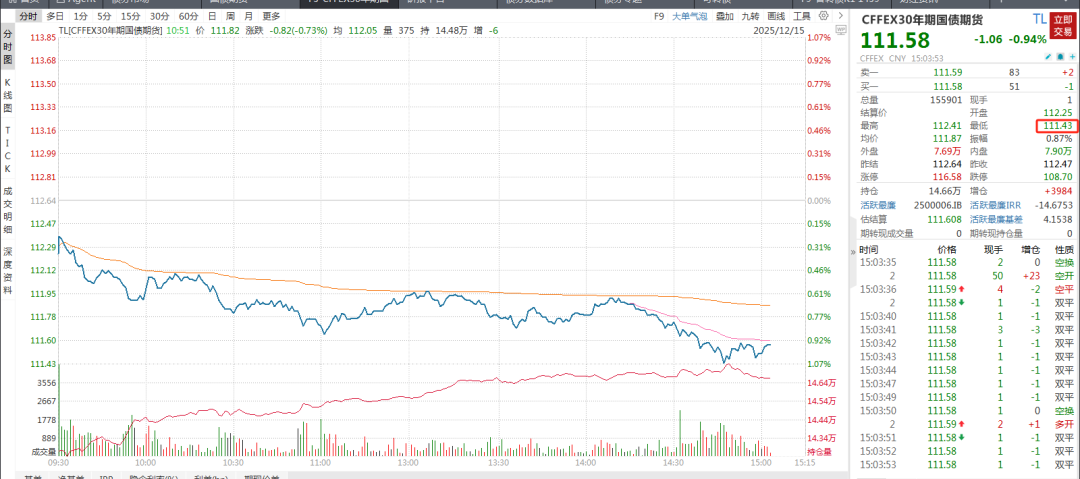This screenshot has width=1080, height=479.
Task: Toggle the 大单气泡 overlay
Action: [x=688, y=17]
